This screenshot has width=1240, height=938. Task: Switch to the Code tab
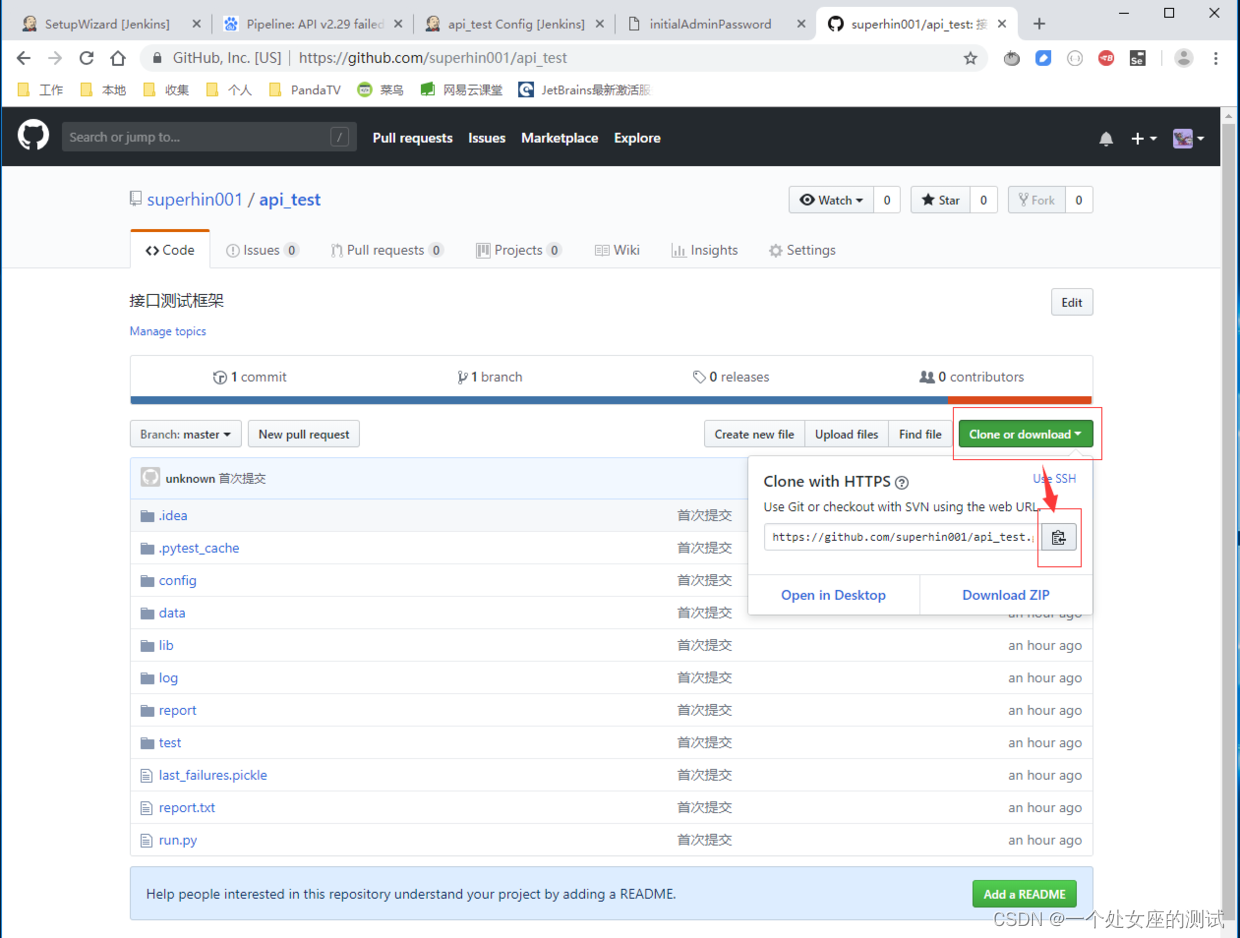coord(170,250)
